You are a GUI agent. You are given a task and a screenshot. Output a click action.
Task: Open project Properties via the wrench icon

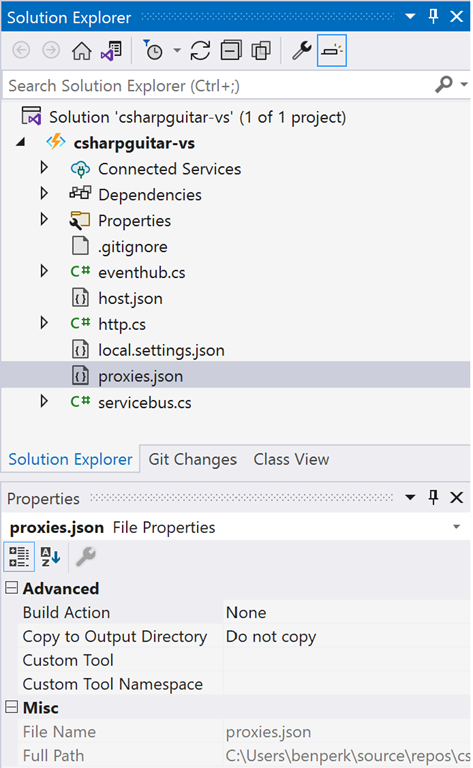[x=302, y=50]
